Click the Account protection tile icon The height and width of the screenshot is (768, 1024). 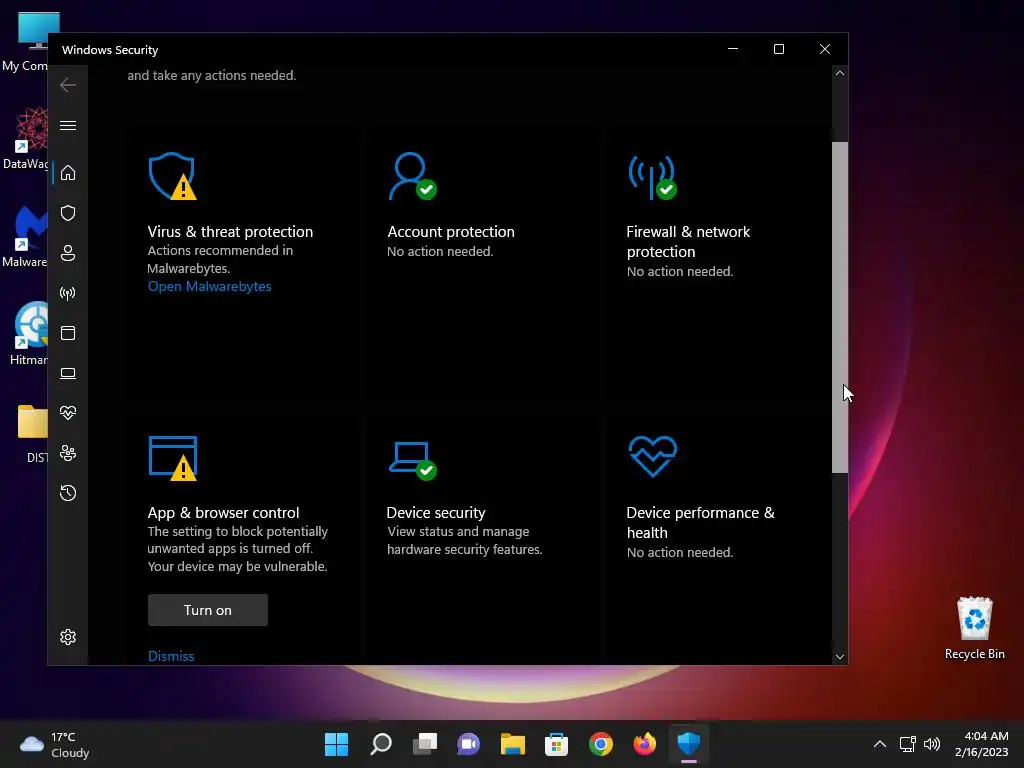click(412, 176)
